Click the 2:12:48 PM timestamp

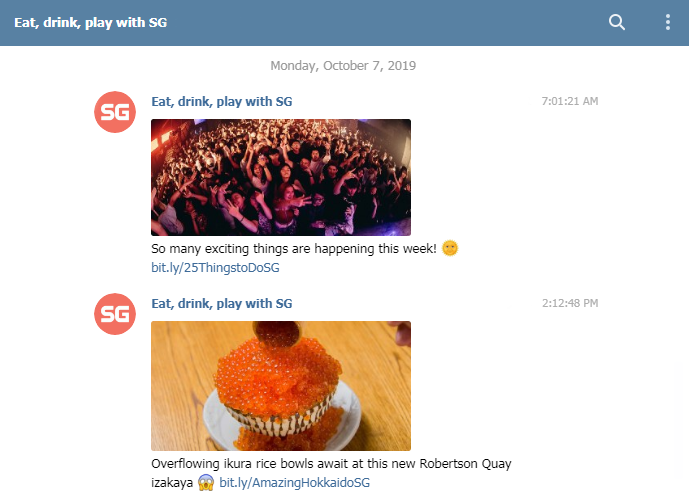pos(569,303)
